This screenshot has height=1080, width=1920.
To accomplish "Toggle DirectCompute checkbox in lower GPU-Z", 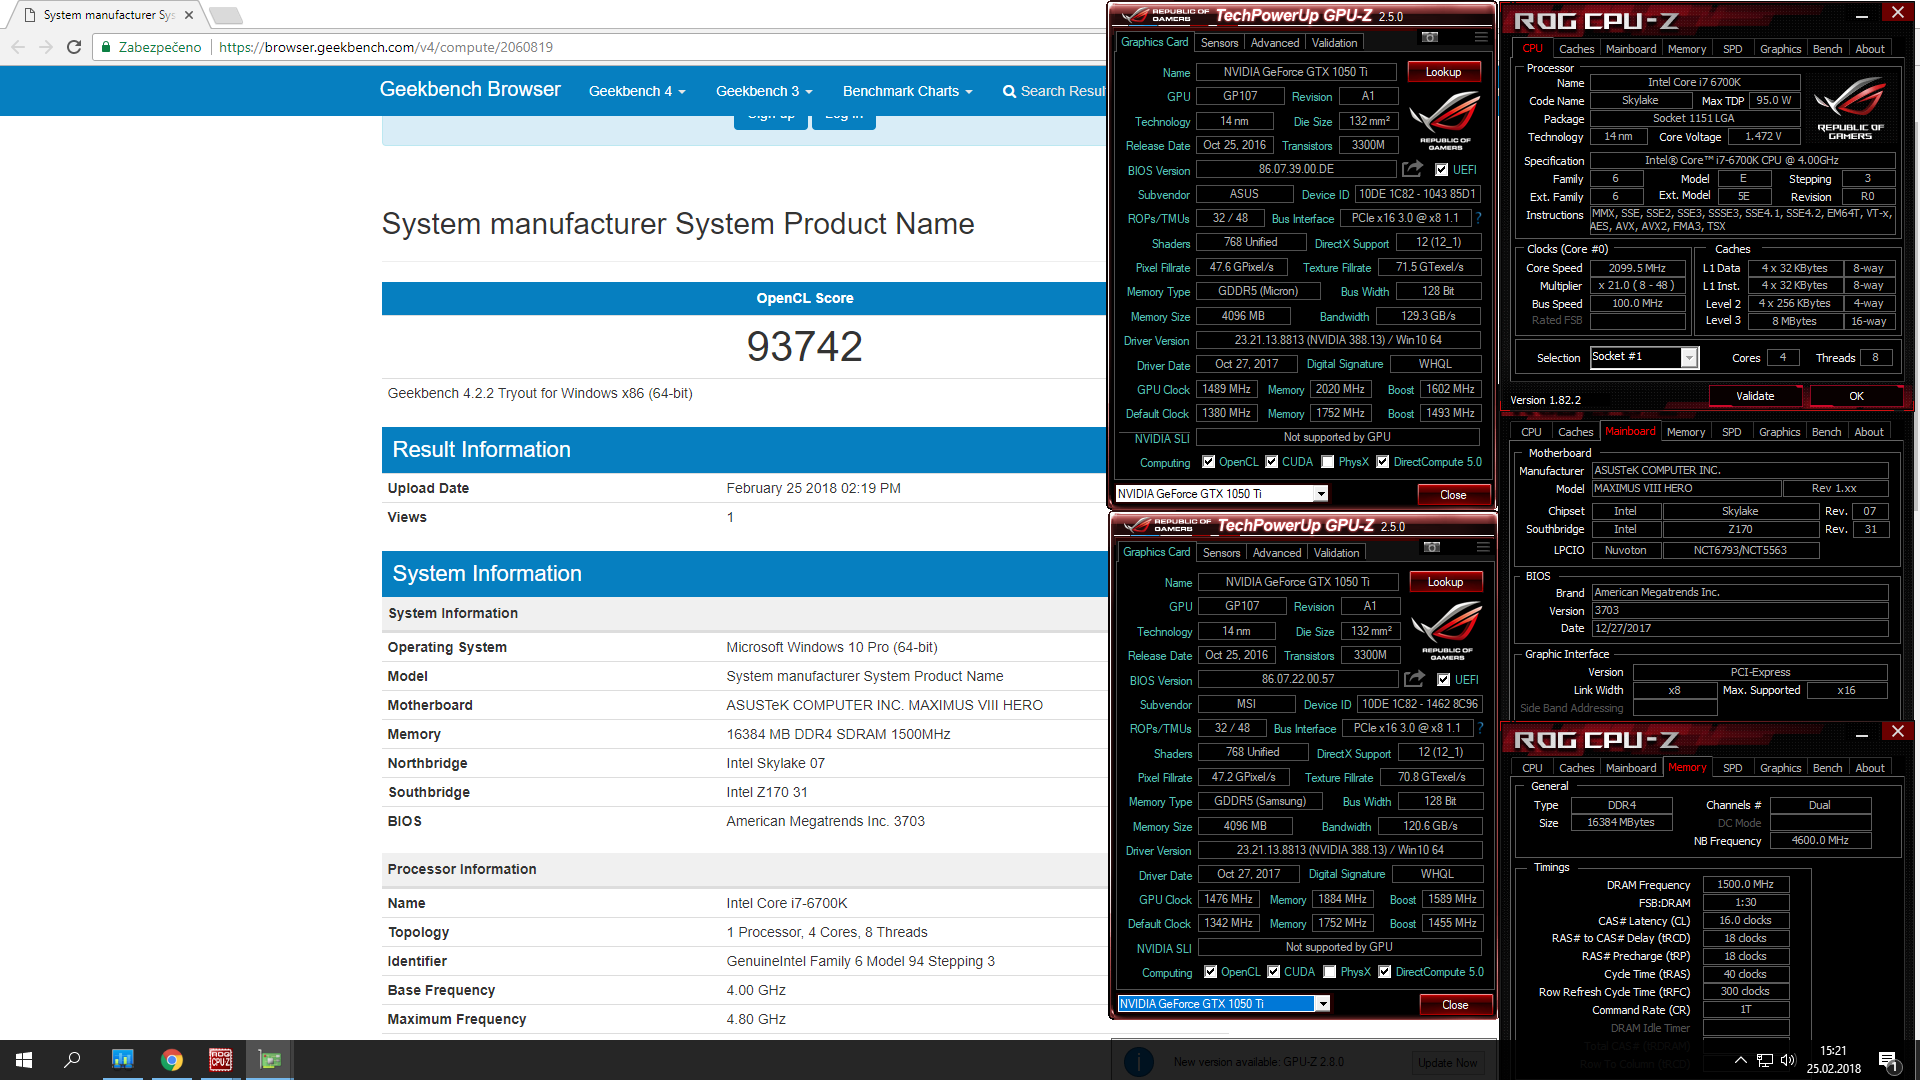I will pos(1385,972).
